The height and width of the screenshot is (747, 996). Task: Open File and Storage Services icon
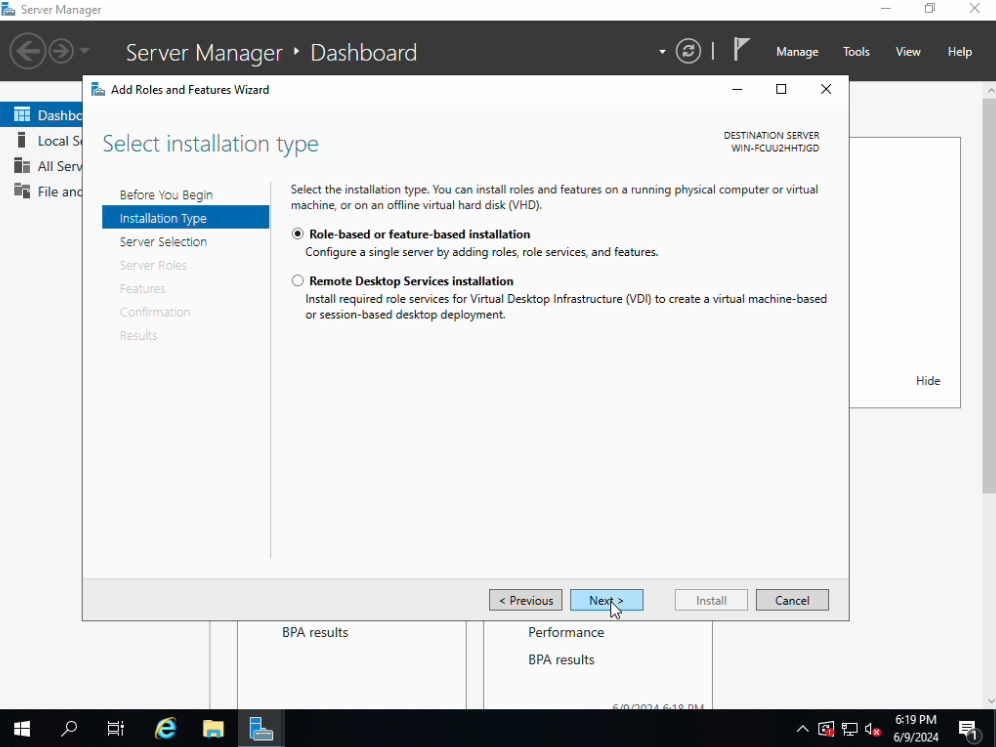(x=22, y=191)
